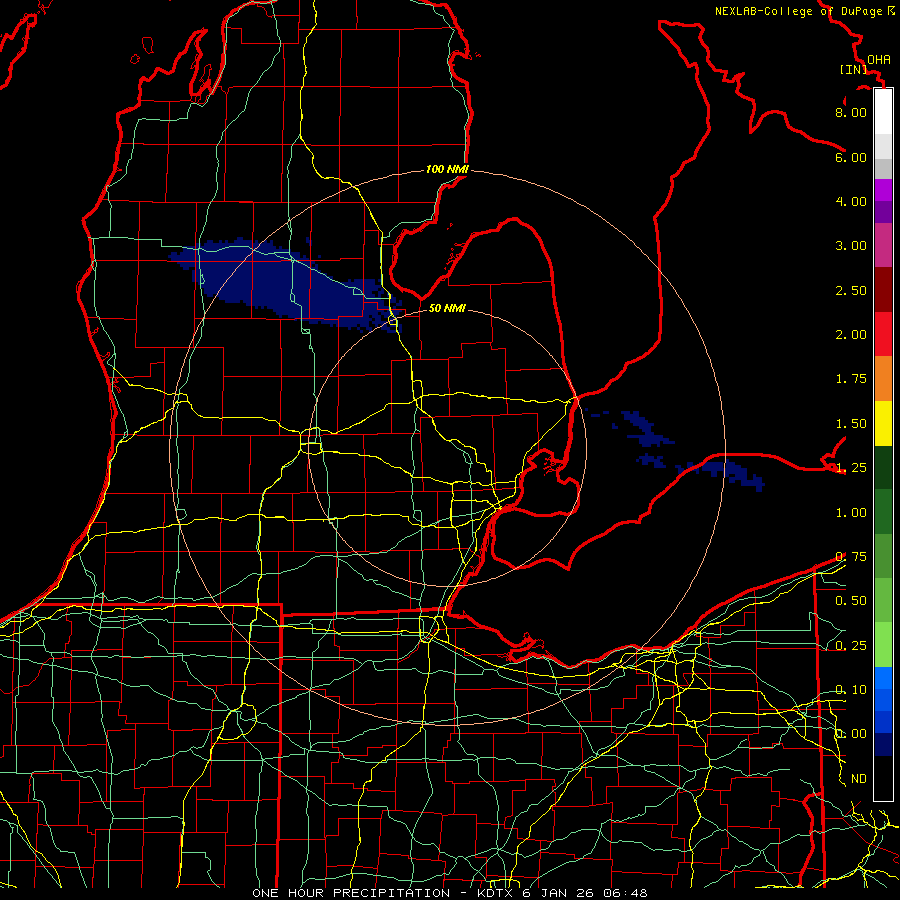900x900 pixels.
Task: Select the 1.50 legend value
Action: (851, 424)
